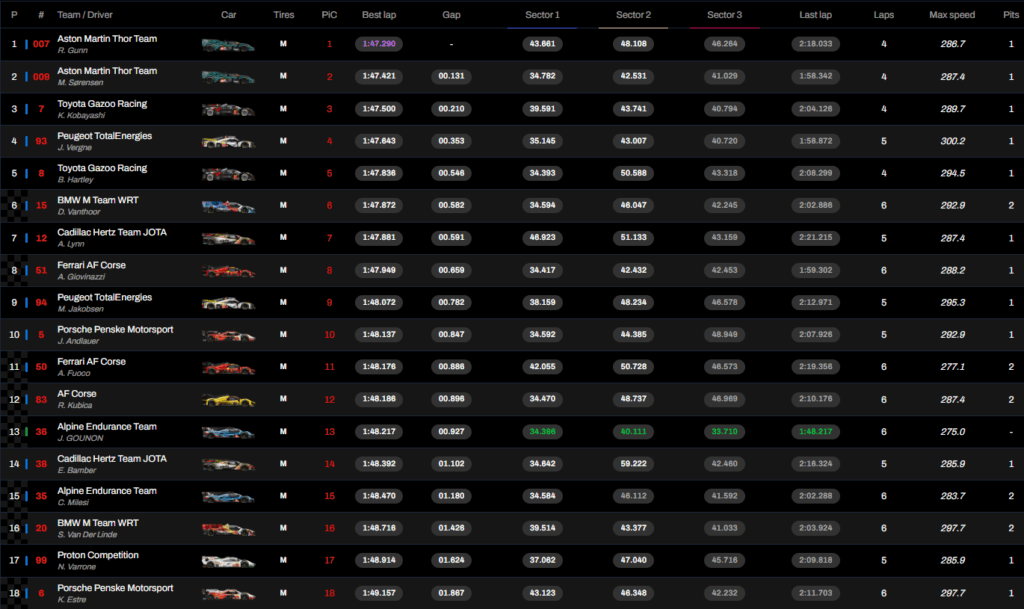Image resolution: width=1024 pixels, height=609 pixels.
Task: Click the 00.131 gap pill for Sørensen
Action: (x=451, y=77)
